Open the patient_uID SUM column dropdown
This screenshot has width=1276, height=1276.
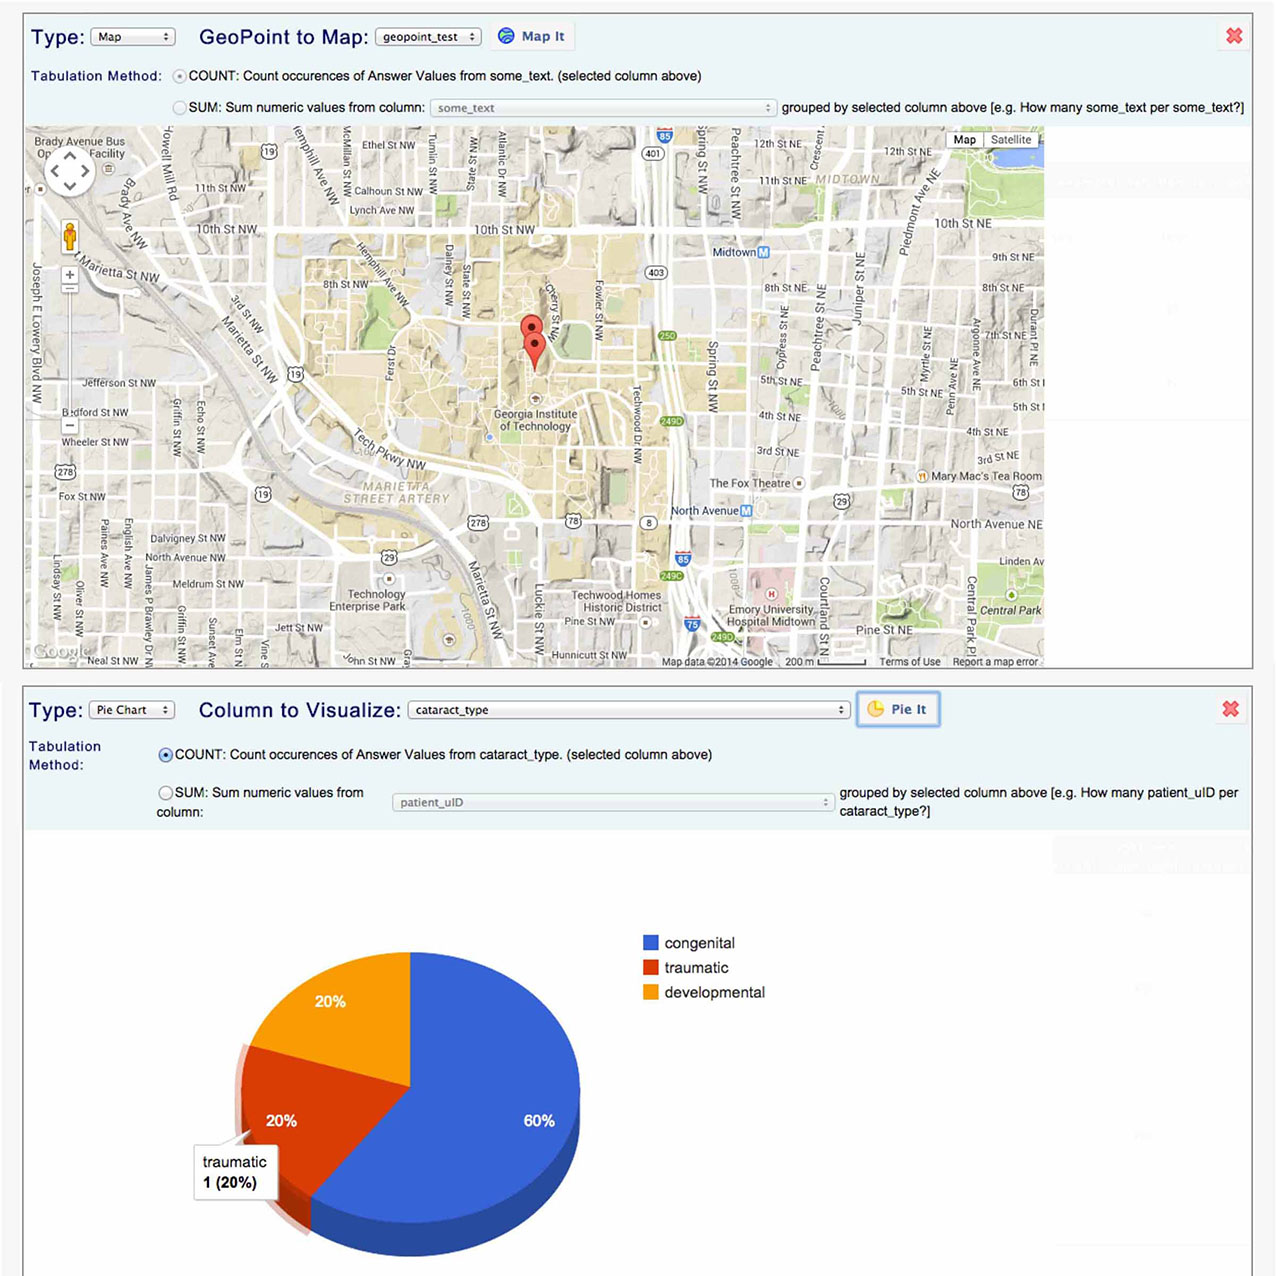614,802
